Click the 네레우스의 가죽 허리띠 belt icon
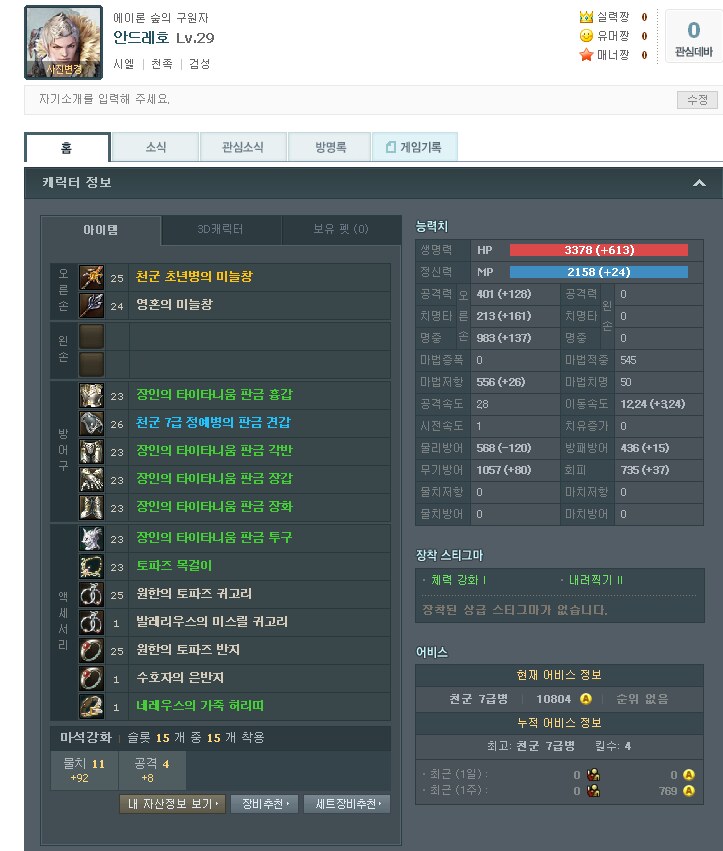The image size is (723, 851). click(91, 706)
